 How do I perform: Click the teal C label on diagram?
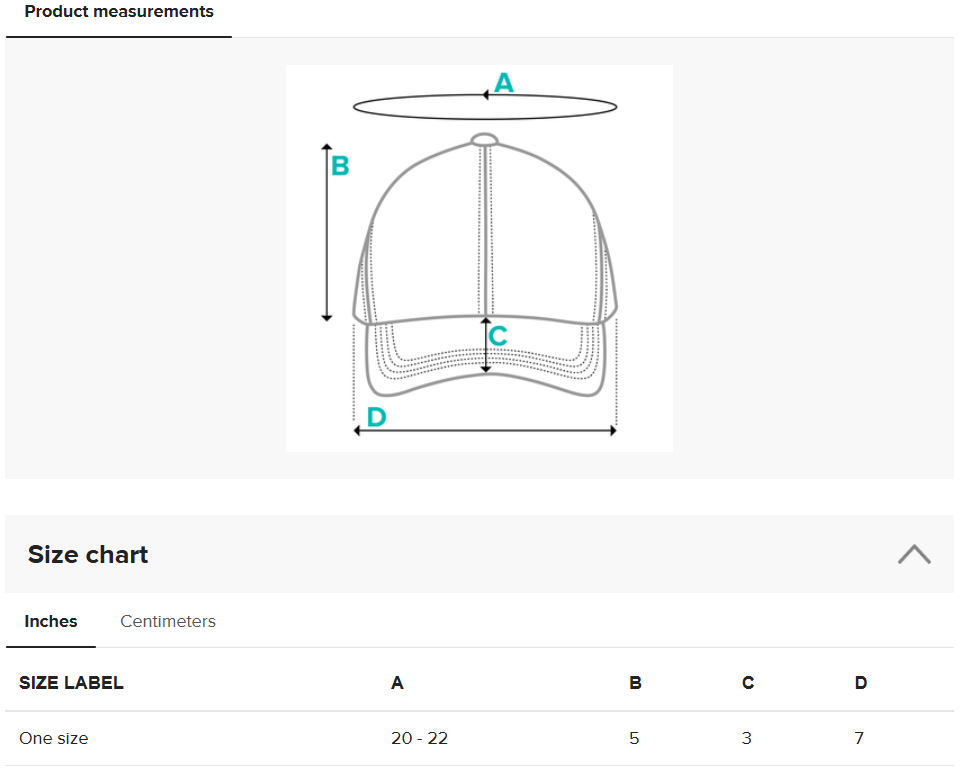coord(498,337)
